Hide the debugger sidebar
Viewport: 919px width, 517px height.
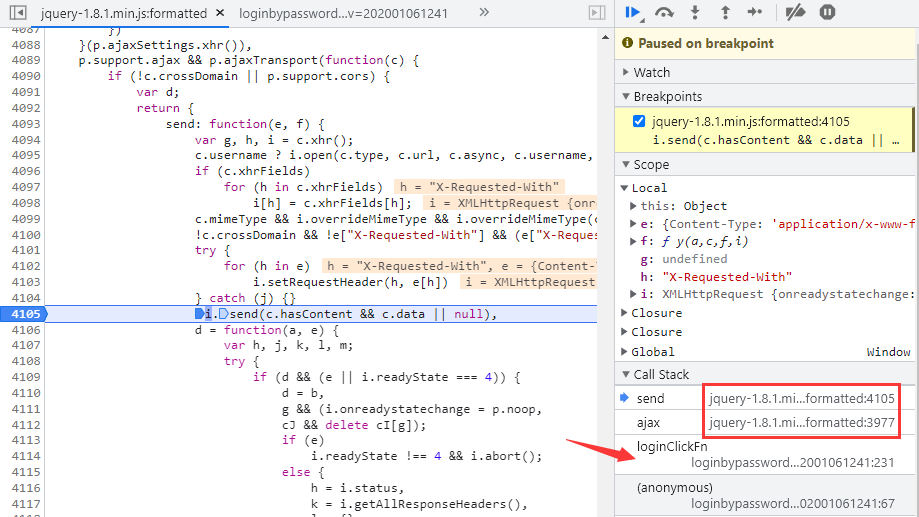(597, 13)
